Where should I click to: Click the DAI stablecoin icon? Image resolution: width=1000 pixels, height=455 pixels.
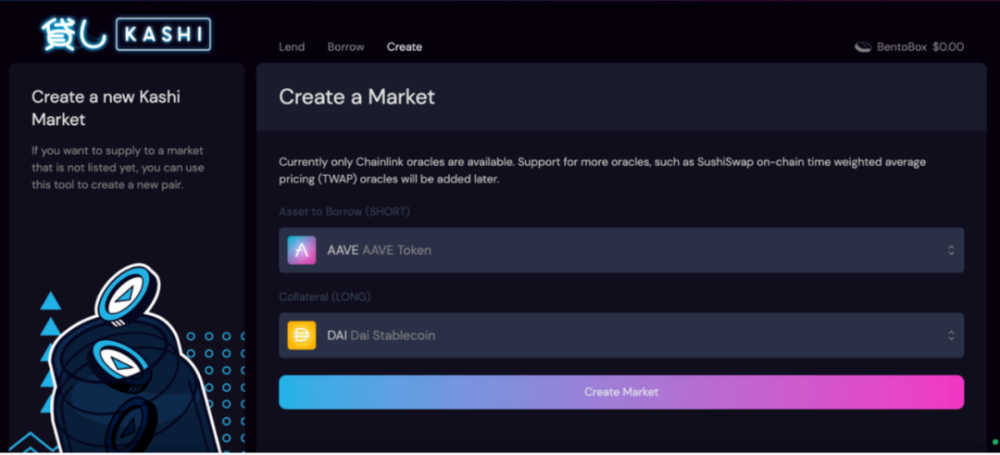click(302, 335)
